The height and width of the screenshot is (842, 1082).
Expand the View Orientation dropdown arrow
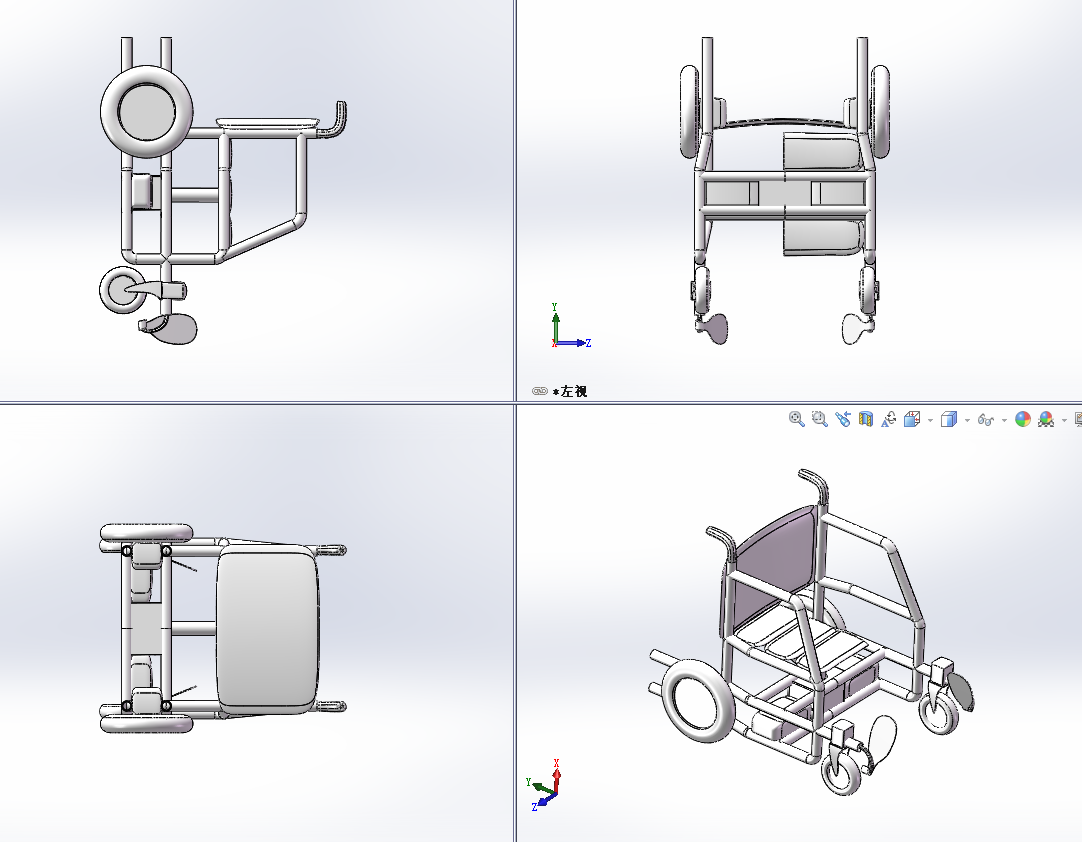930,420
